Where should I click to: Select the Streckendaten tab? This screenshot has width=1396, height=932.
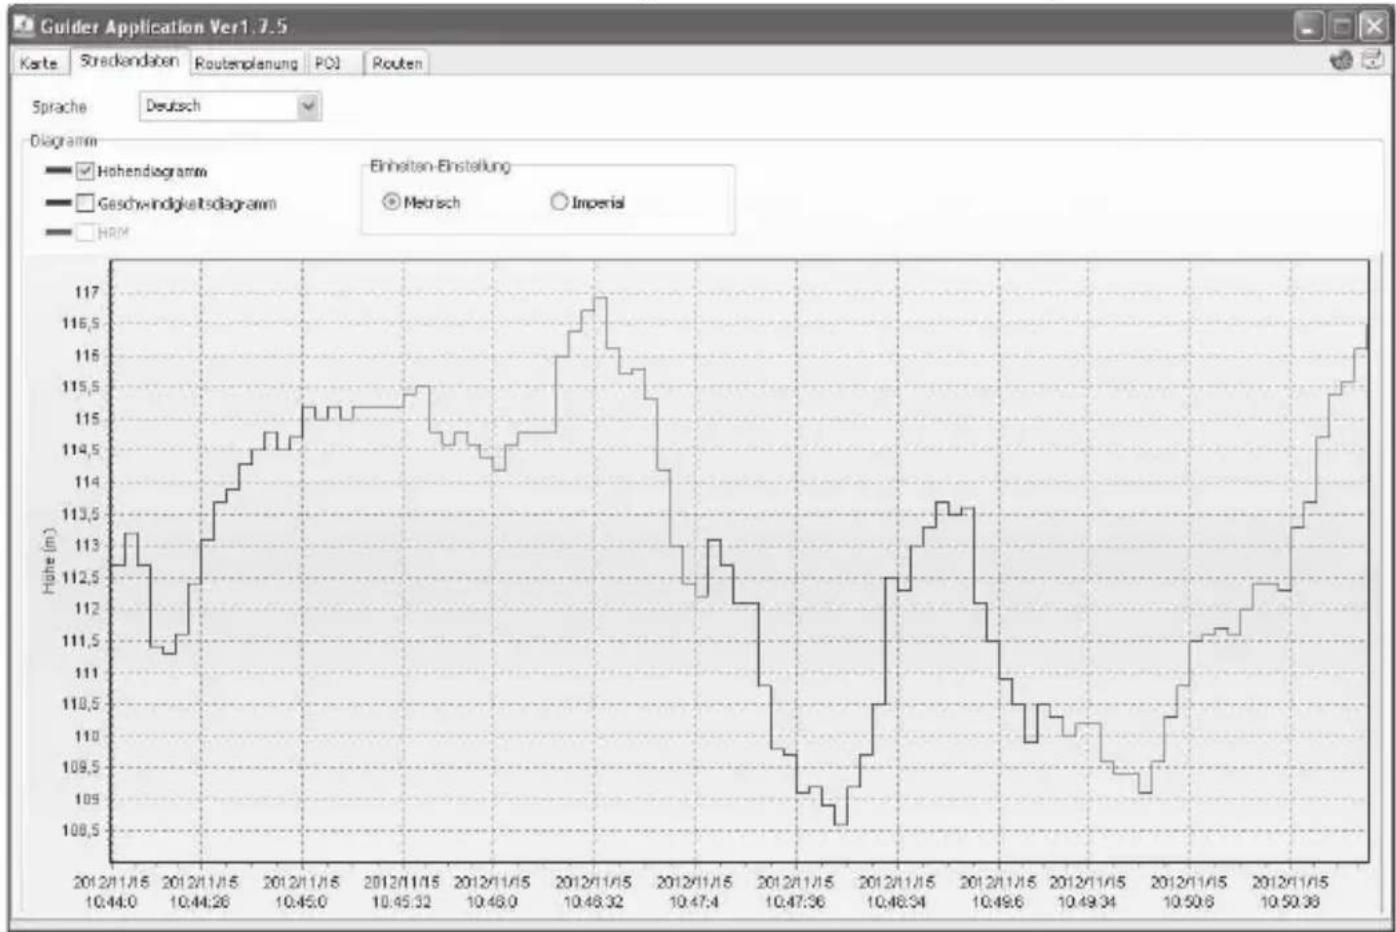point(129,61)
